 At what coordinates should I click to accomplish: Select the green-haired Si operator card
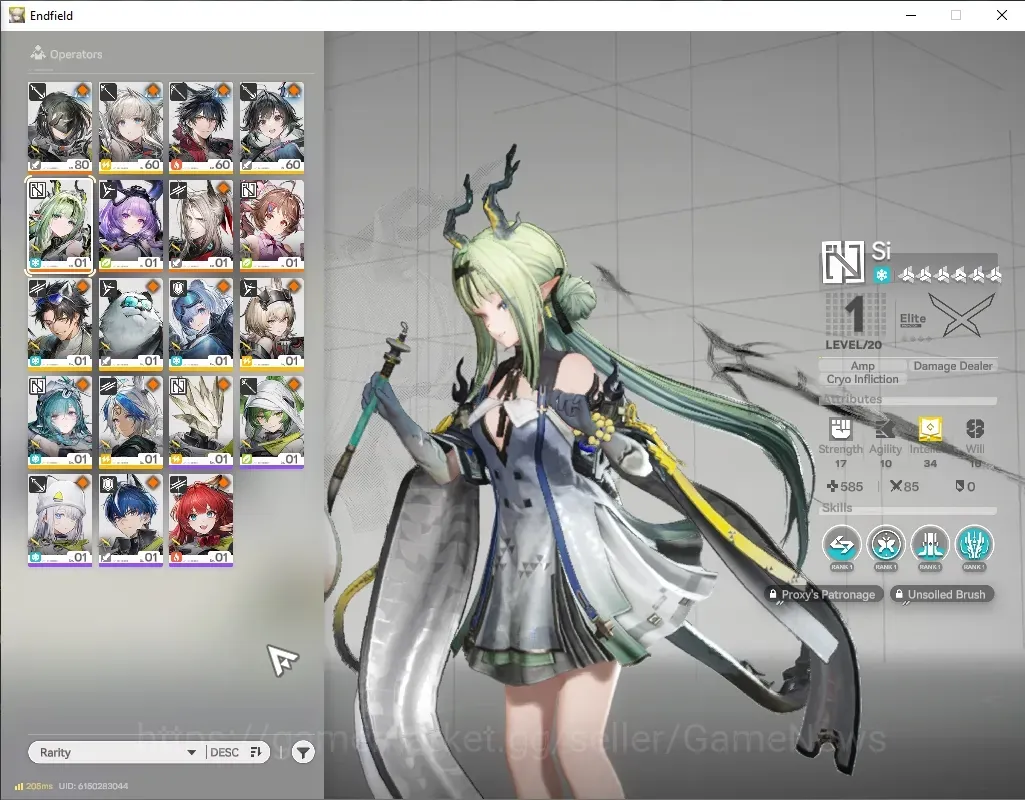[x=60, y=225]
